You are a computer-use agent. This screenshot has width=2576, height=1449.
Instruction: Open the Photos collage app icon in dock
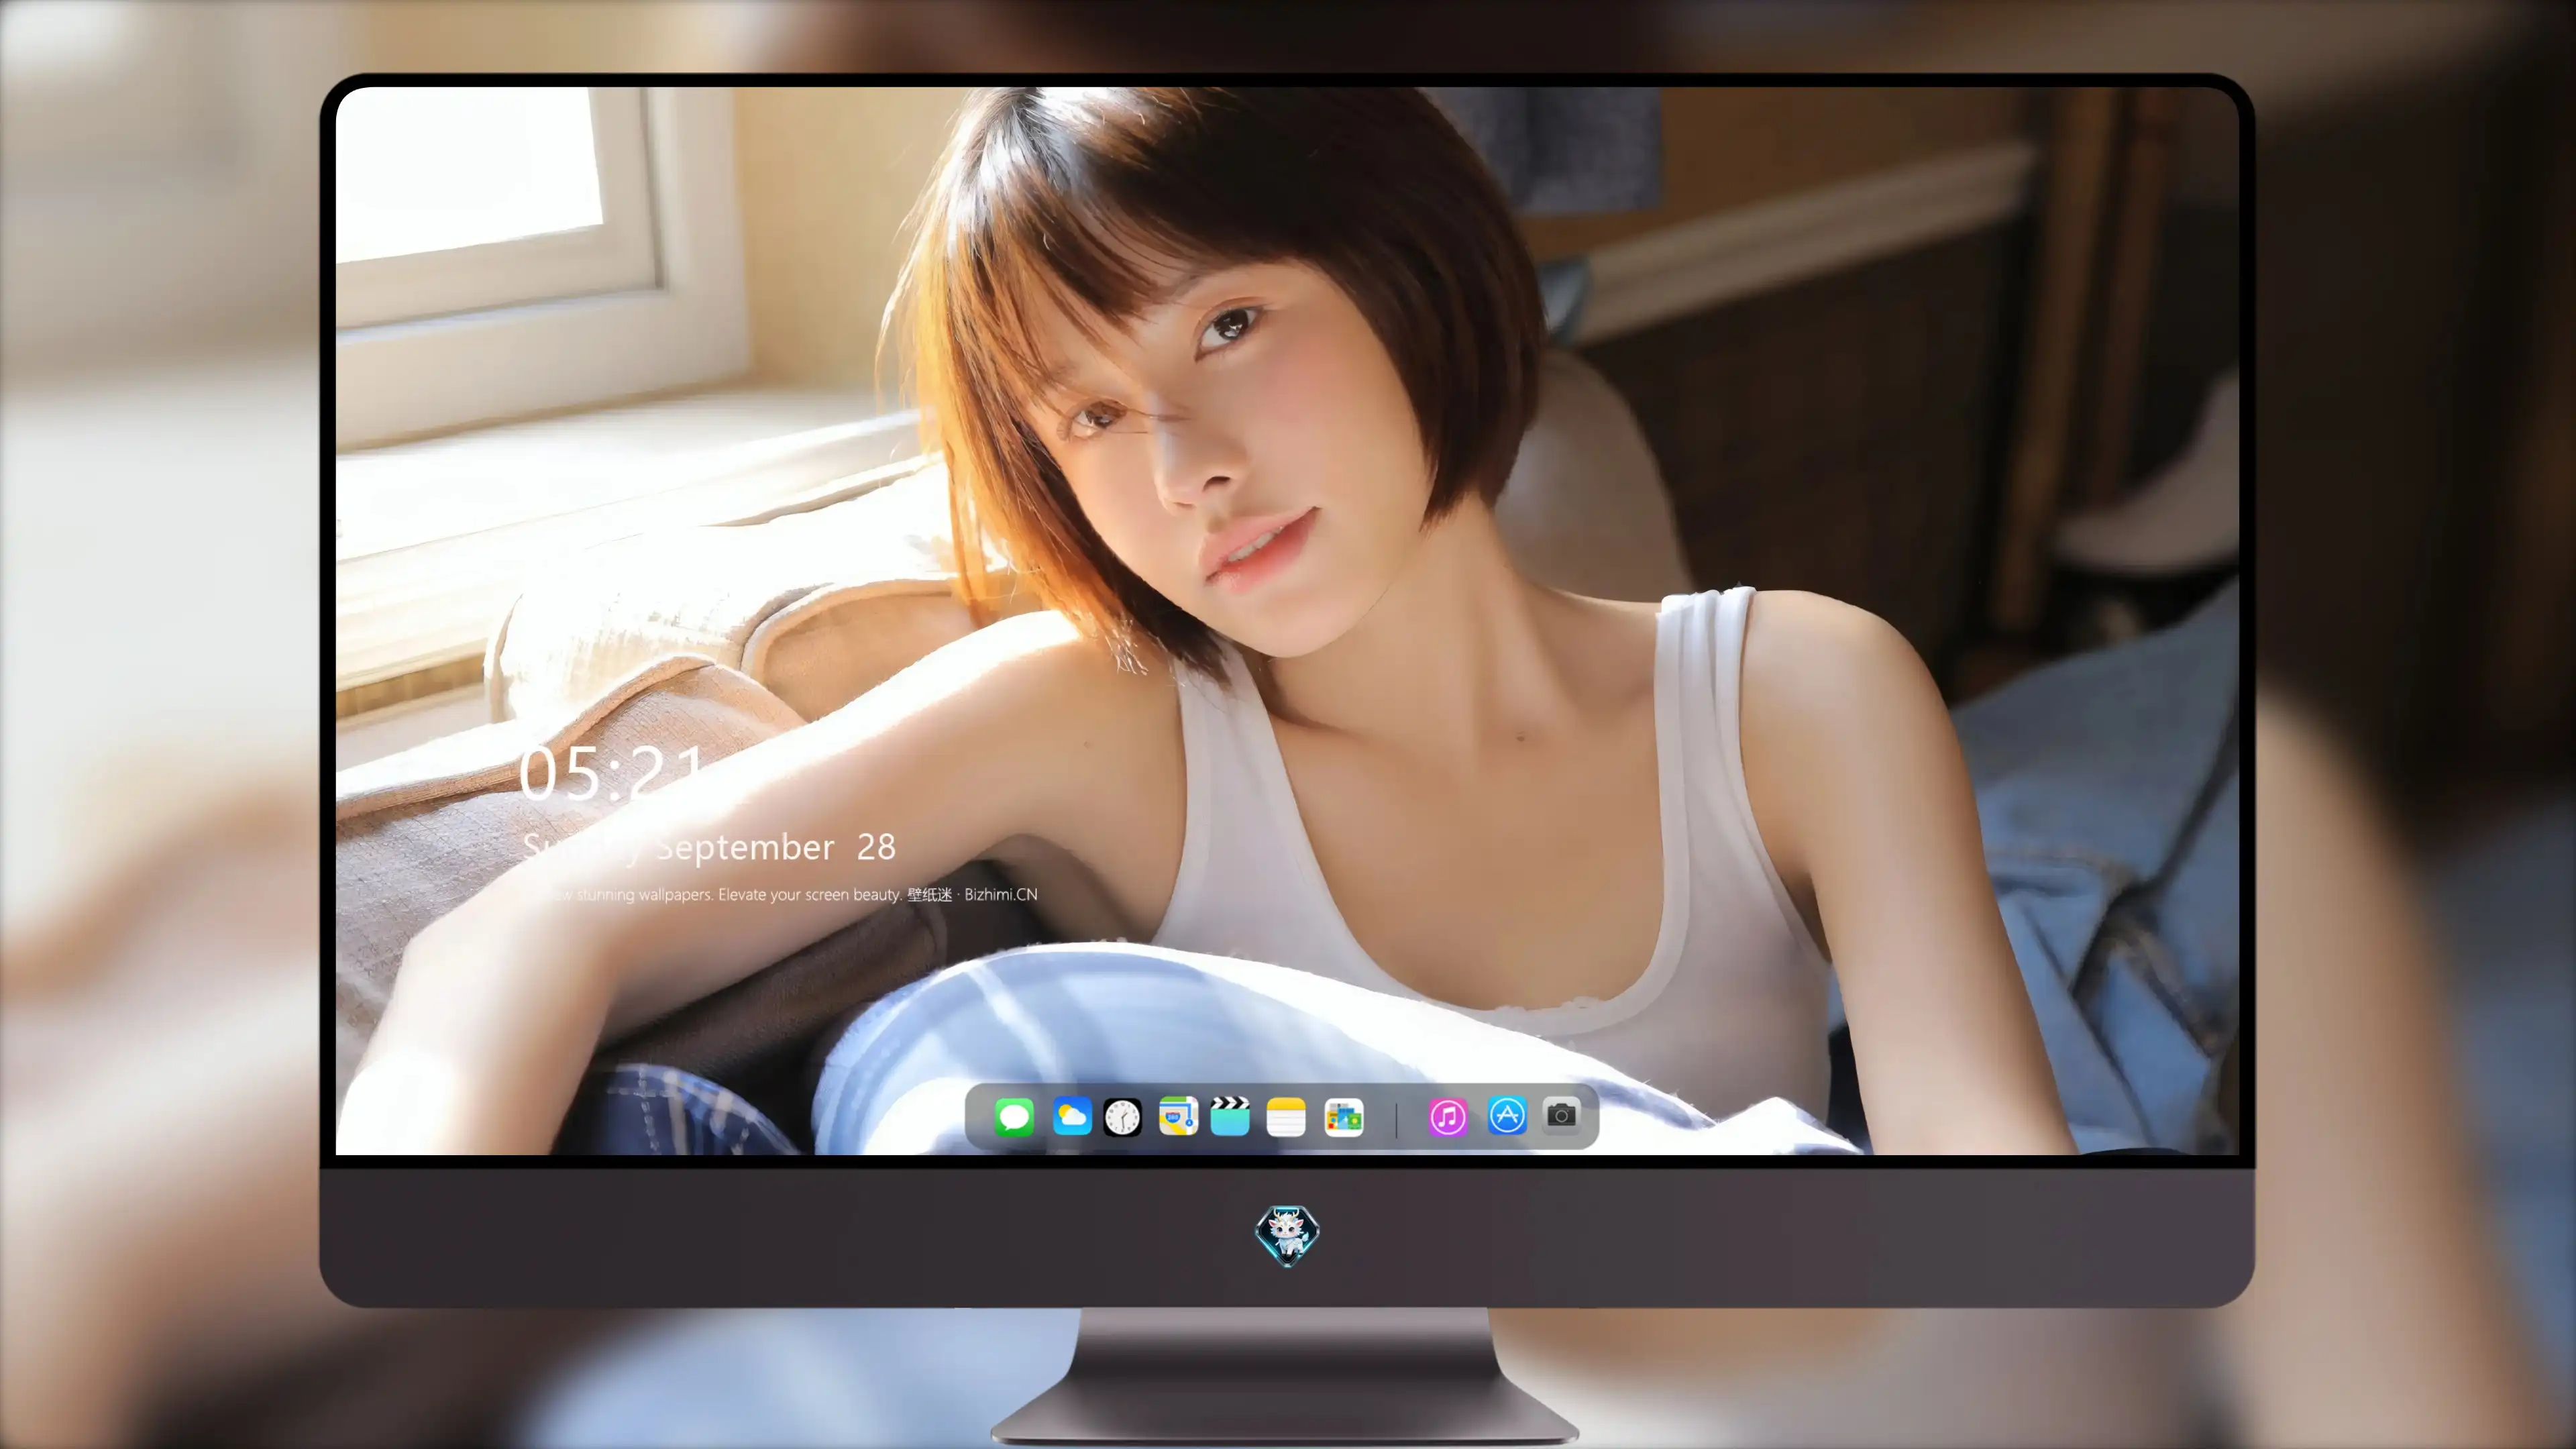tap(1344, 1117)
